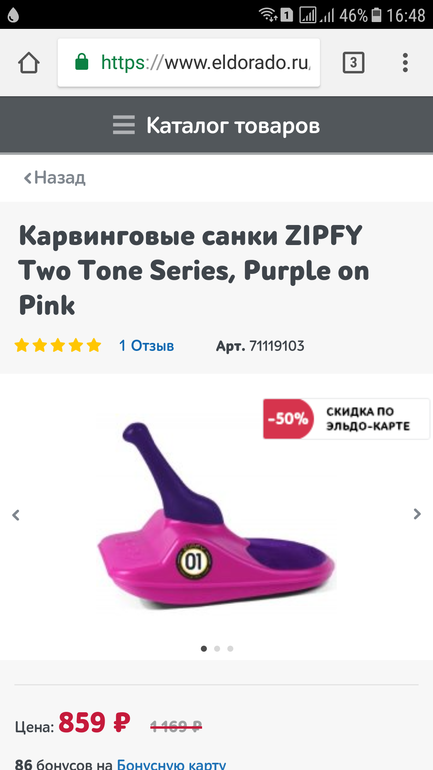Tap the battery indicator in the status bar

[376, 15]
